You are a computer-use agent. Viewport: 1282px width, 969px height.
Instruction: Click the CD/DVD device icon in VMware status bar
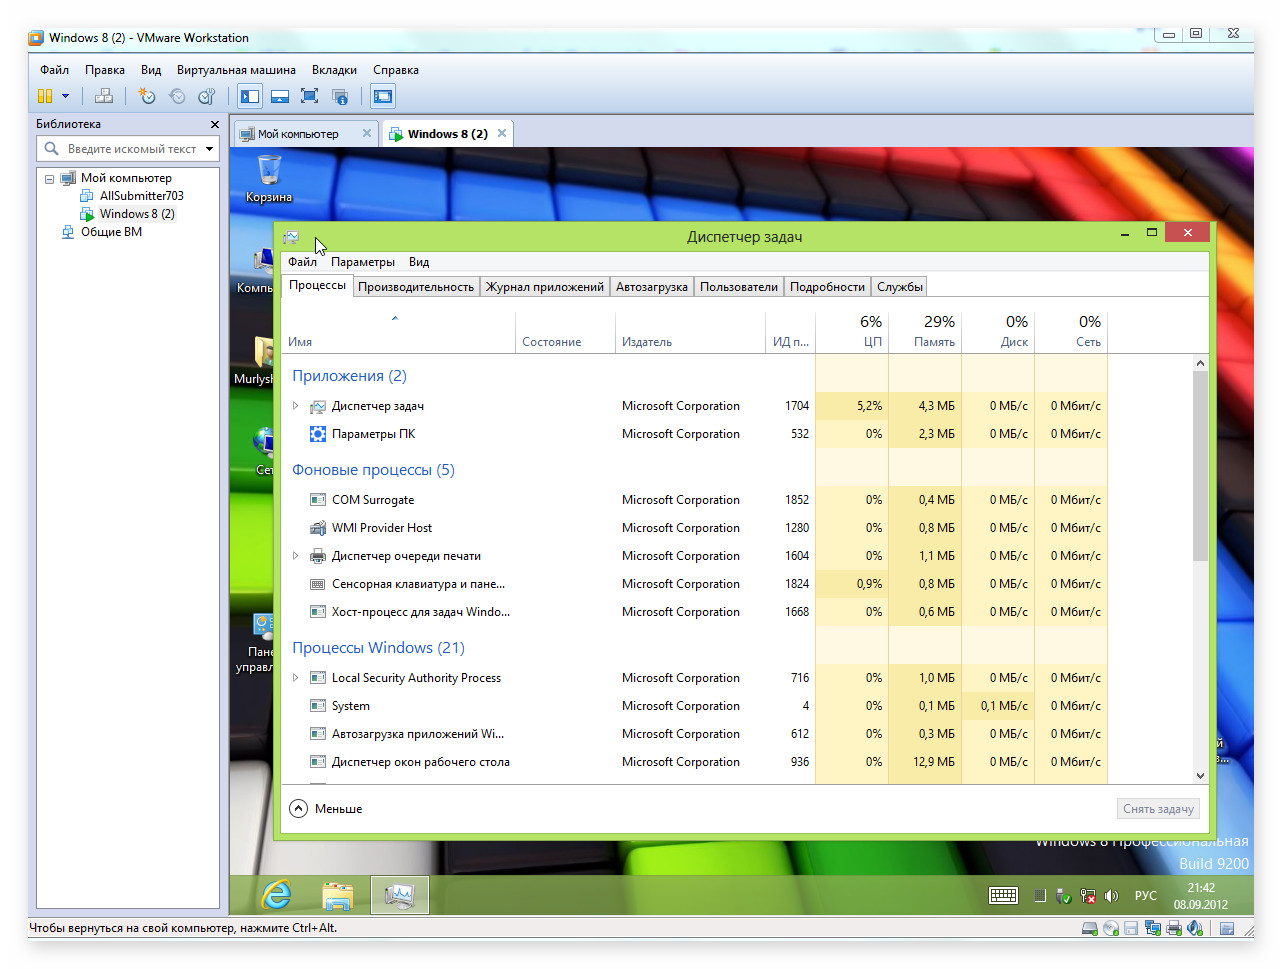tap(1110, 929)
